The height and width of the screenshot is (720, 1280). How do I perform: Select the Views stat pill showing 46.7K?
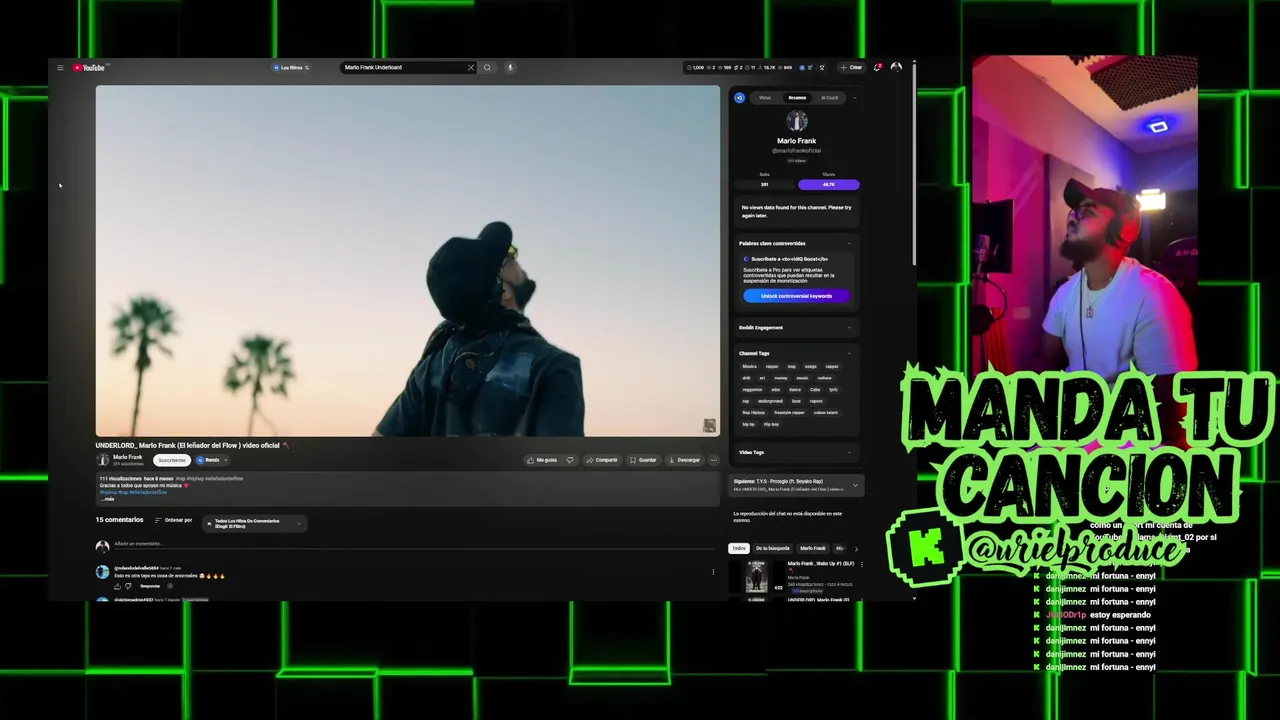(829, 184)
